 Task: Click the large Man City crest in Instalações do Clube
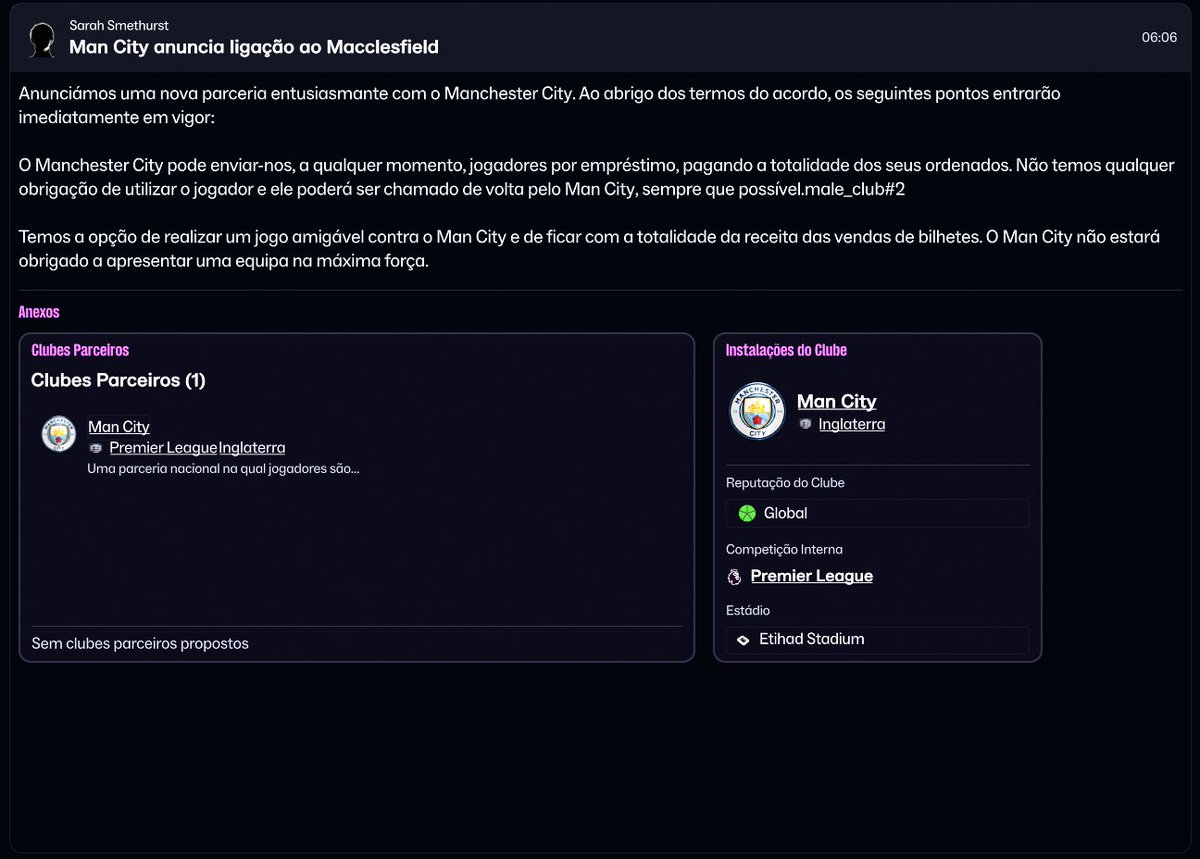757,411
